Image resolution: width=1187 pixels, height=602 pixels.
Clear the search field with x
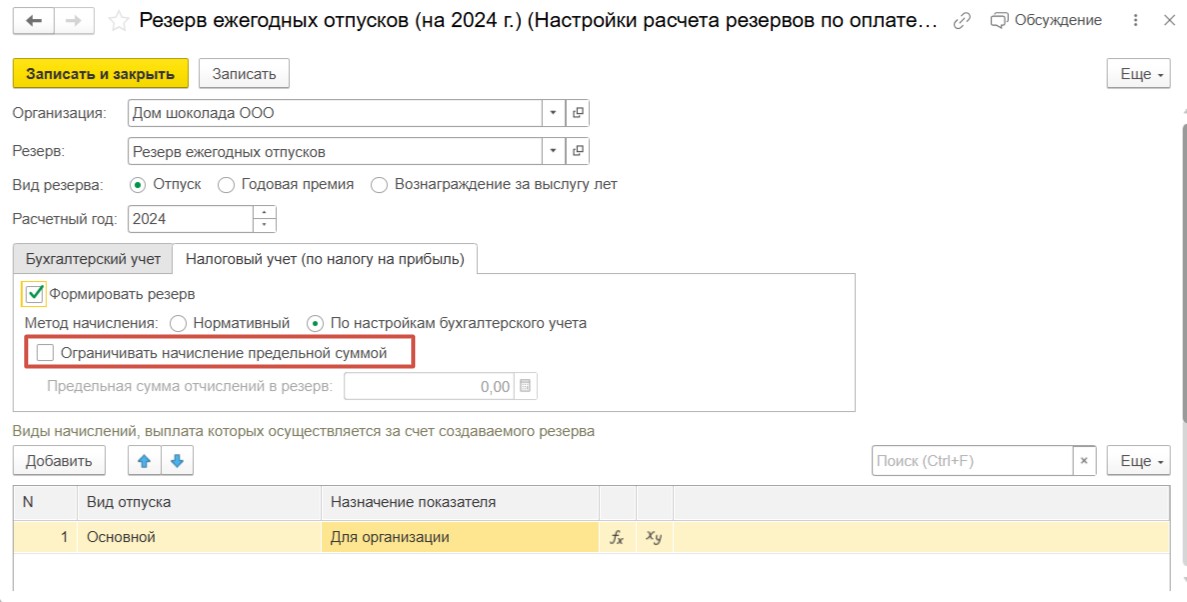tap(1084, 461)
